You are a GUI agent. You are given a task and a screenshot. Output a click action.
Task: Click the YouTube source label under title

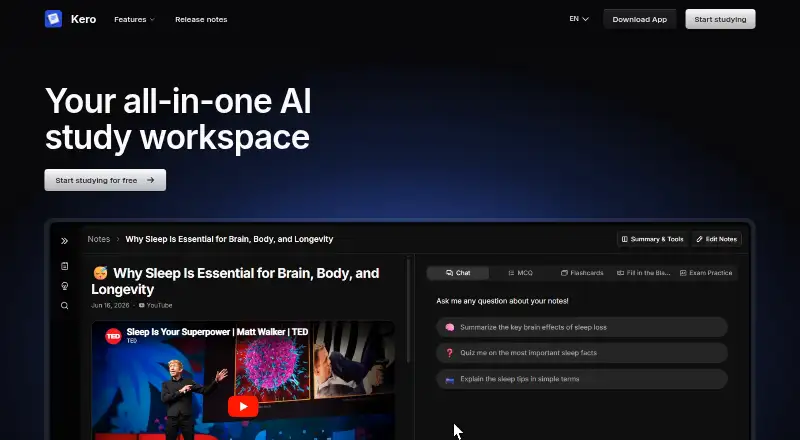coord(156,305)
